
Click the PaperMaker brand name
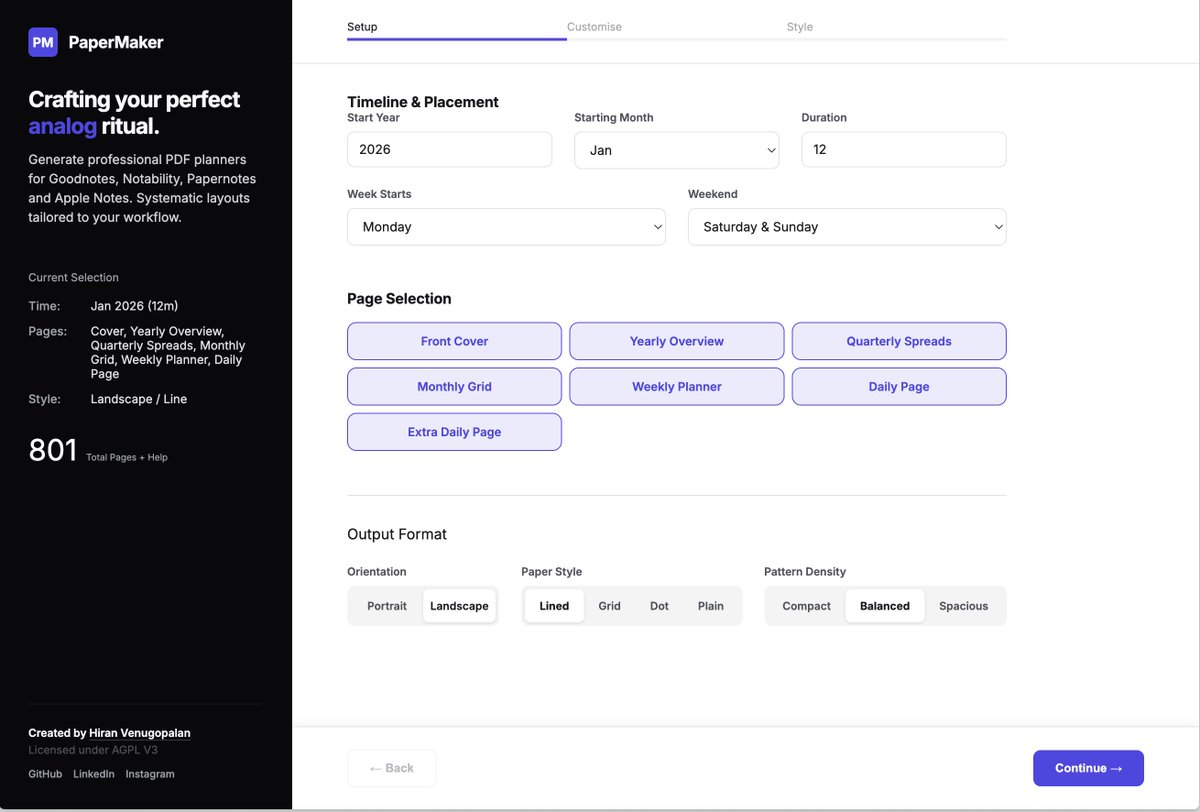click(116, 42)
